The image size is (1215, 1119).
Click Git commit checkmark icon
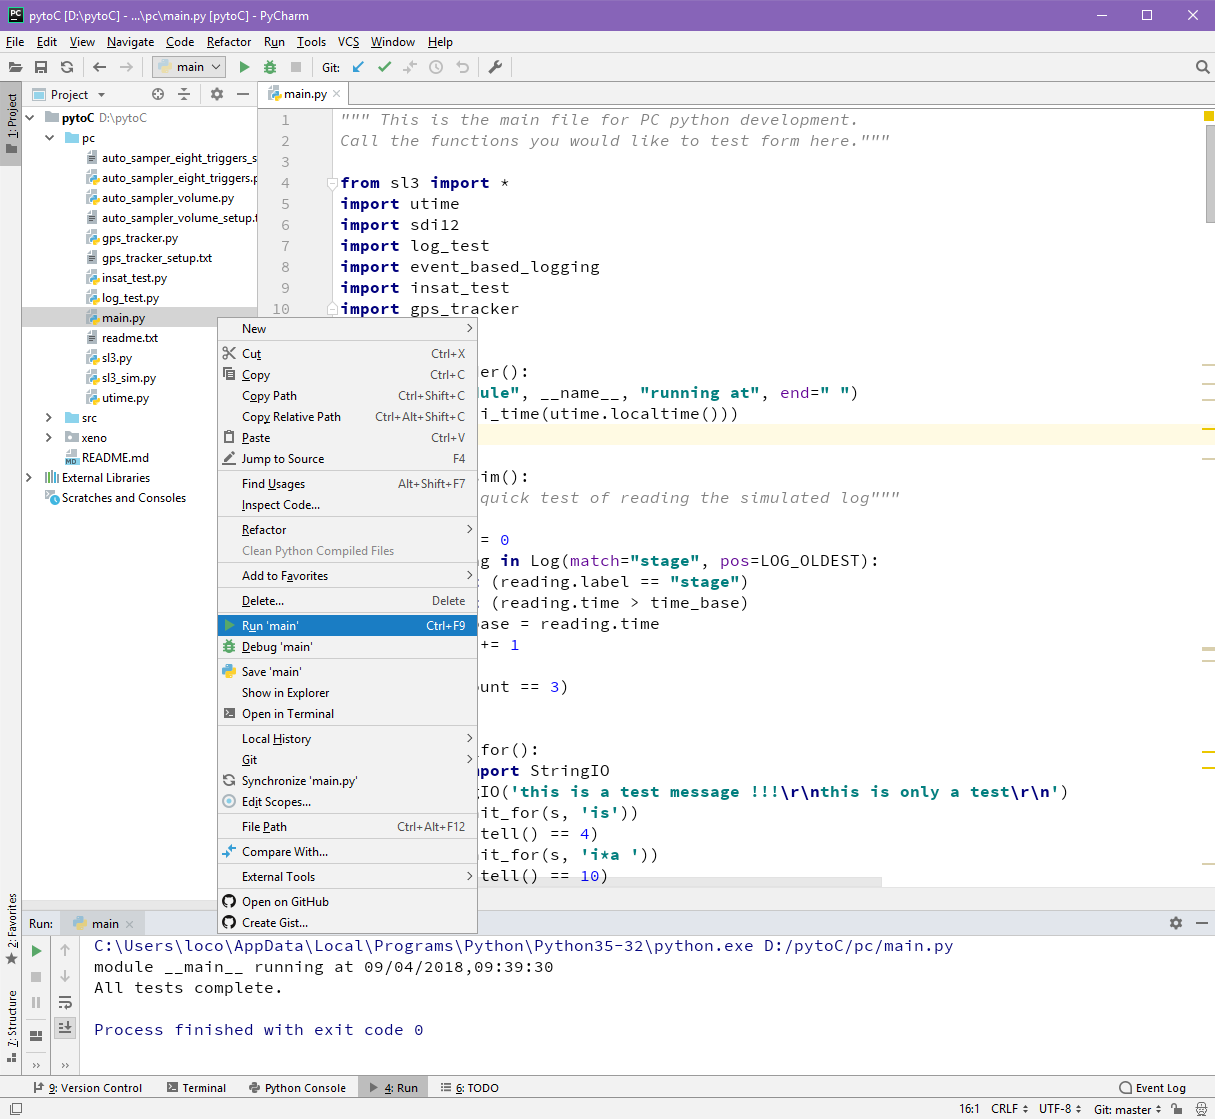384,67
